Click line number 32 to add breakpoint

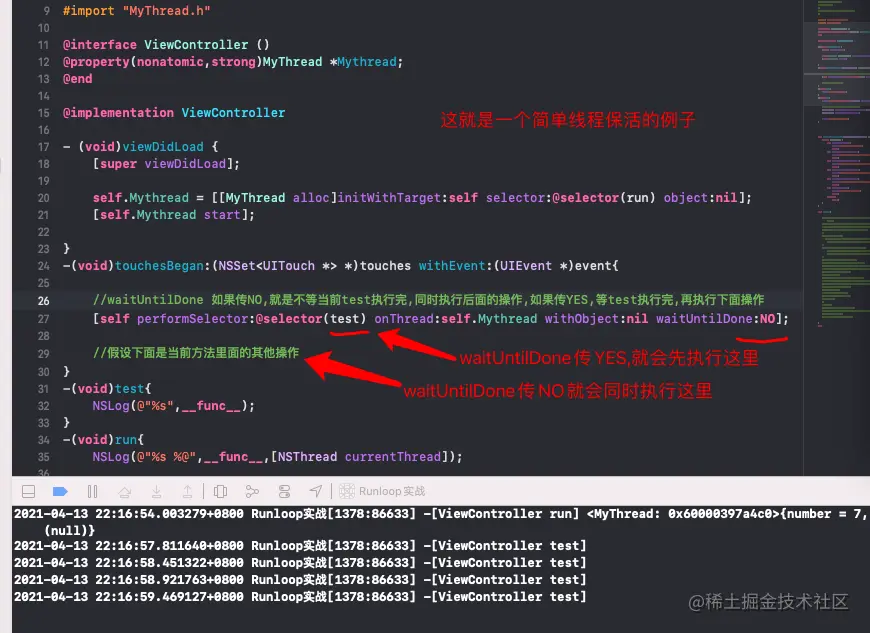pyautogui.click(x=43, y=406)
